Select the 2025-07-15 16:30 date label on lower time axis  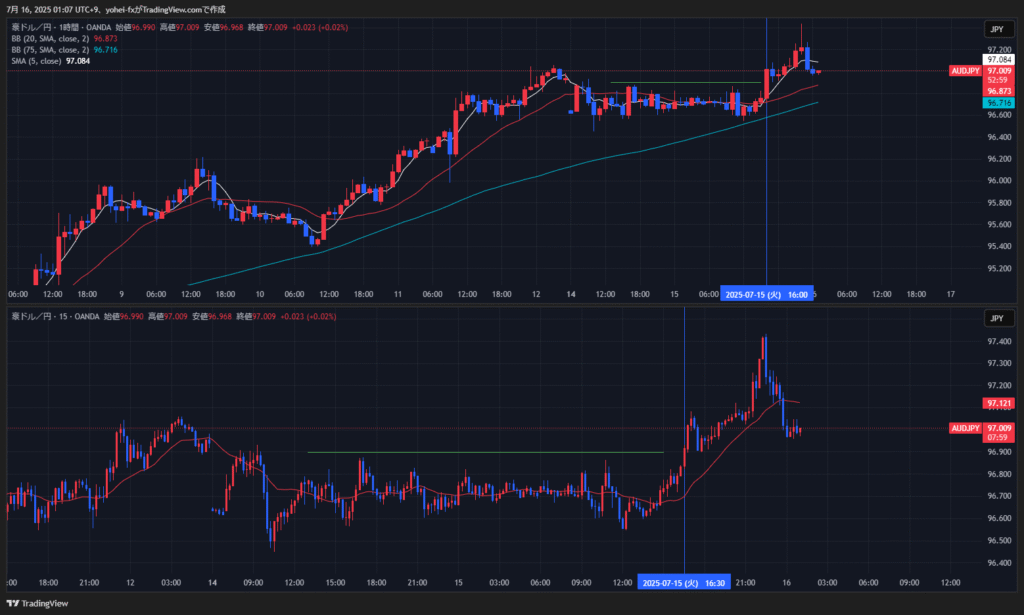tap(684, 583)
